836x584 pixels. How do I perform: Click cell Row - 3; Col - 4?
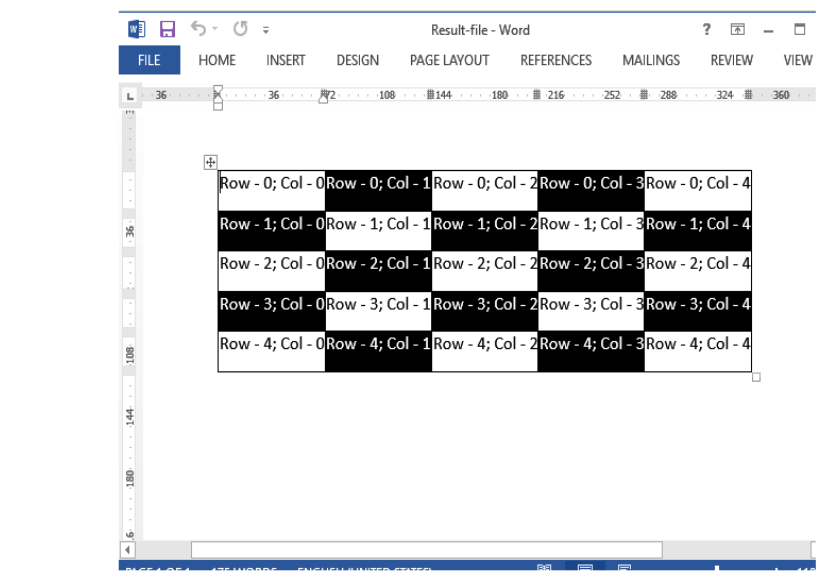point(698,311)
